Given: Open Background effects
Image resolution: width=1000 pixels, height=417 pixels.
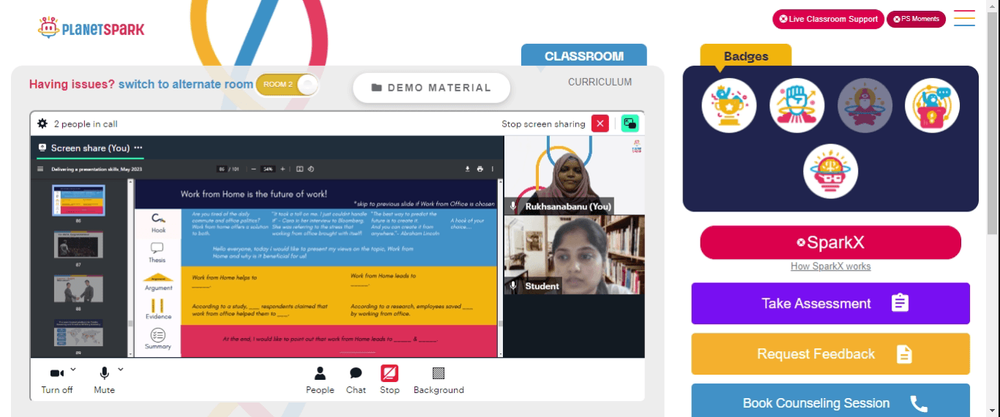Looking at the screenshot, I should [x=439, y=380].
